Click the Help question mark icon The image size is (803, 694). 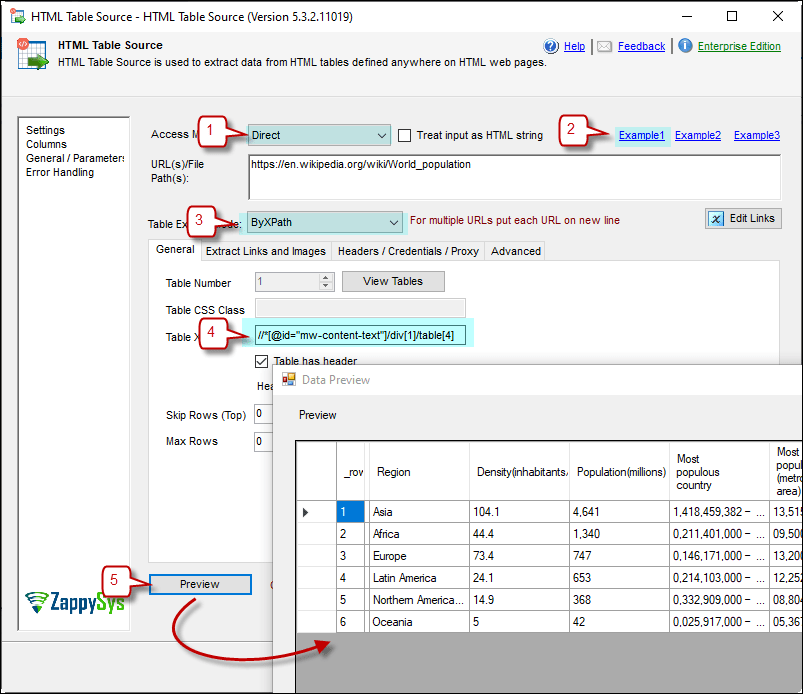click(x=551, y=46)
